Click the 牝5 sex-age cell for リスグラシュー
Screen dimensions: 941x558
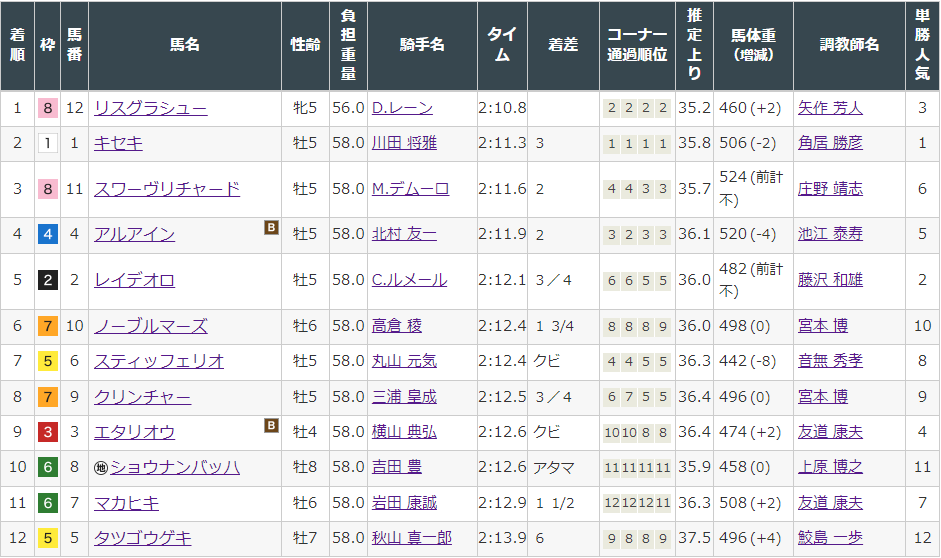coord(305,109)
